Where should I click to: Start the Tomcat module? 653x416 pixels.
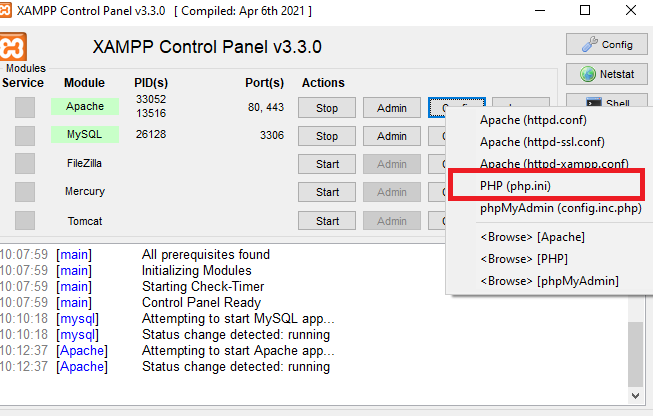click(326, 220)
